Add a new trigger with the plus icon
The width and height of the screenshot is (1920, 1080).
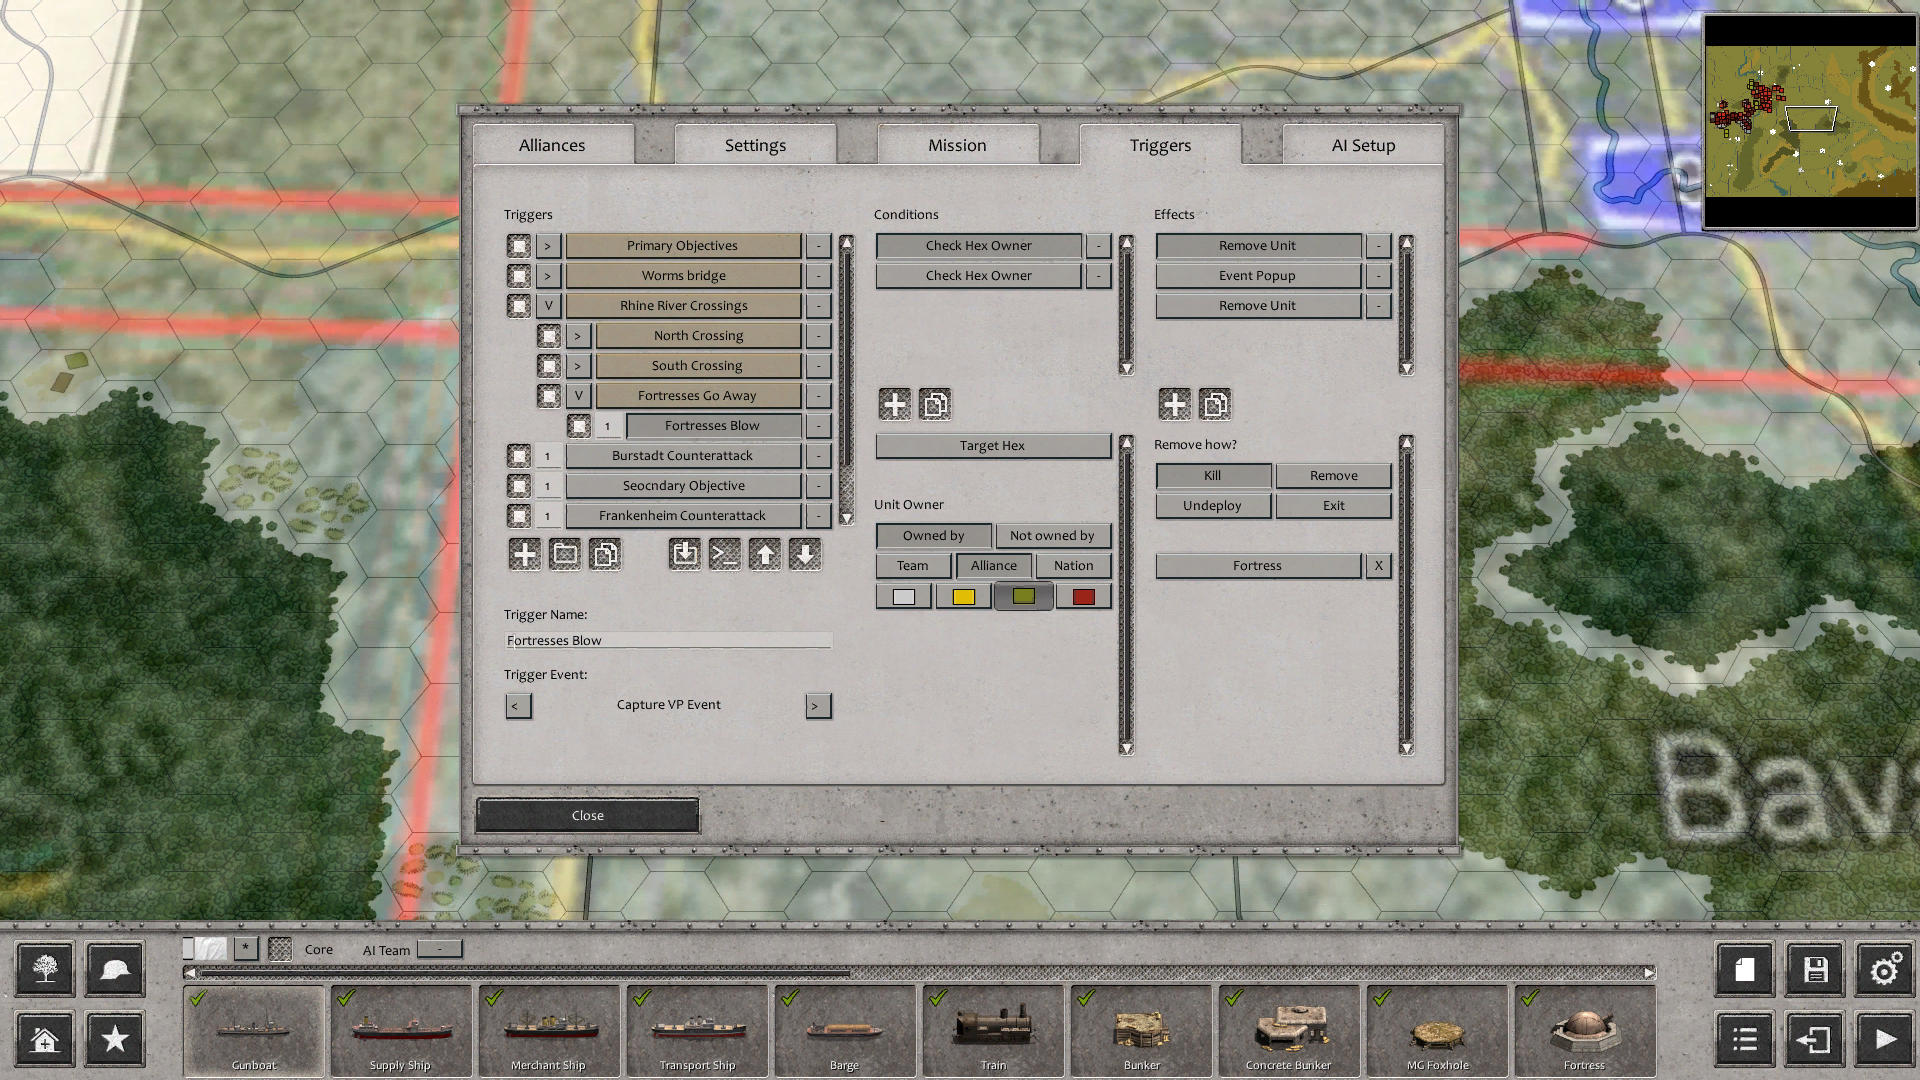click(x=524, y=554)
